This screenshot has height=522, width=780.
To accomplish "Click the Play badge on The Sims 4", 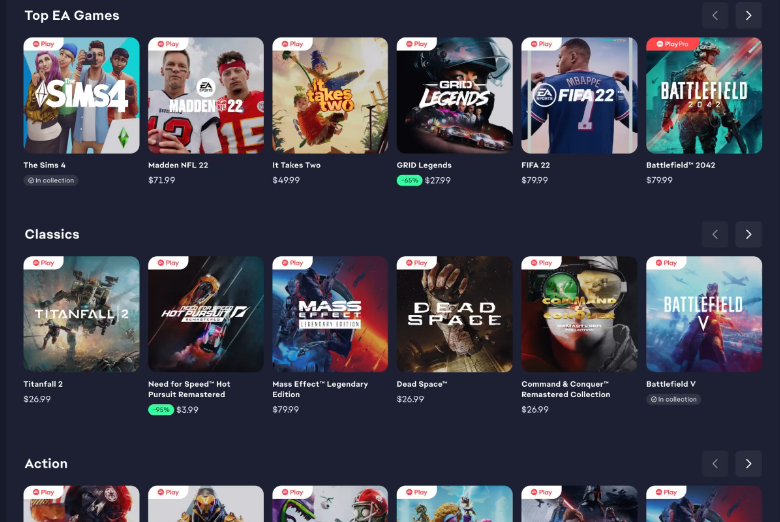I will [43, 44].
